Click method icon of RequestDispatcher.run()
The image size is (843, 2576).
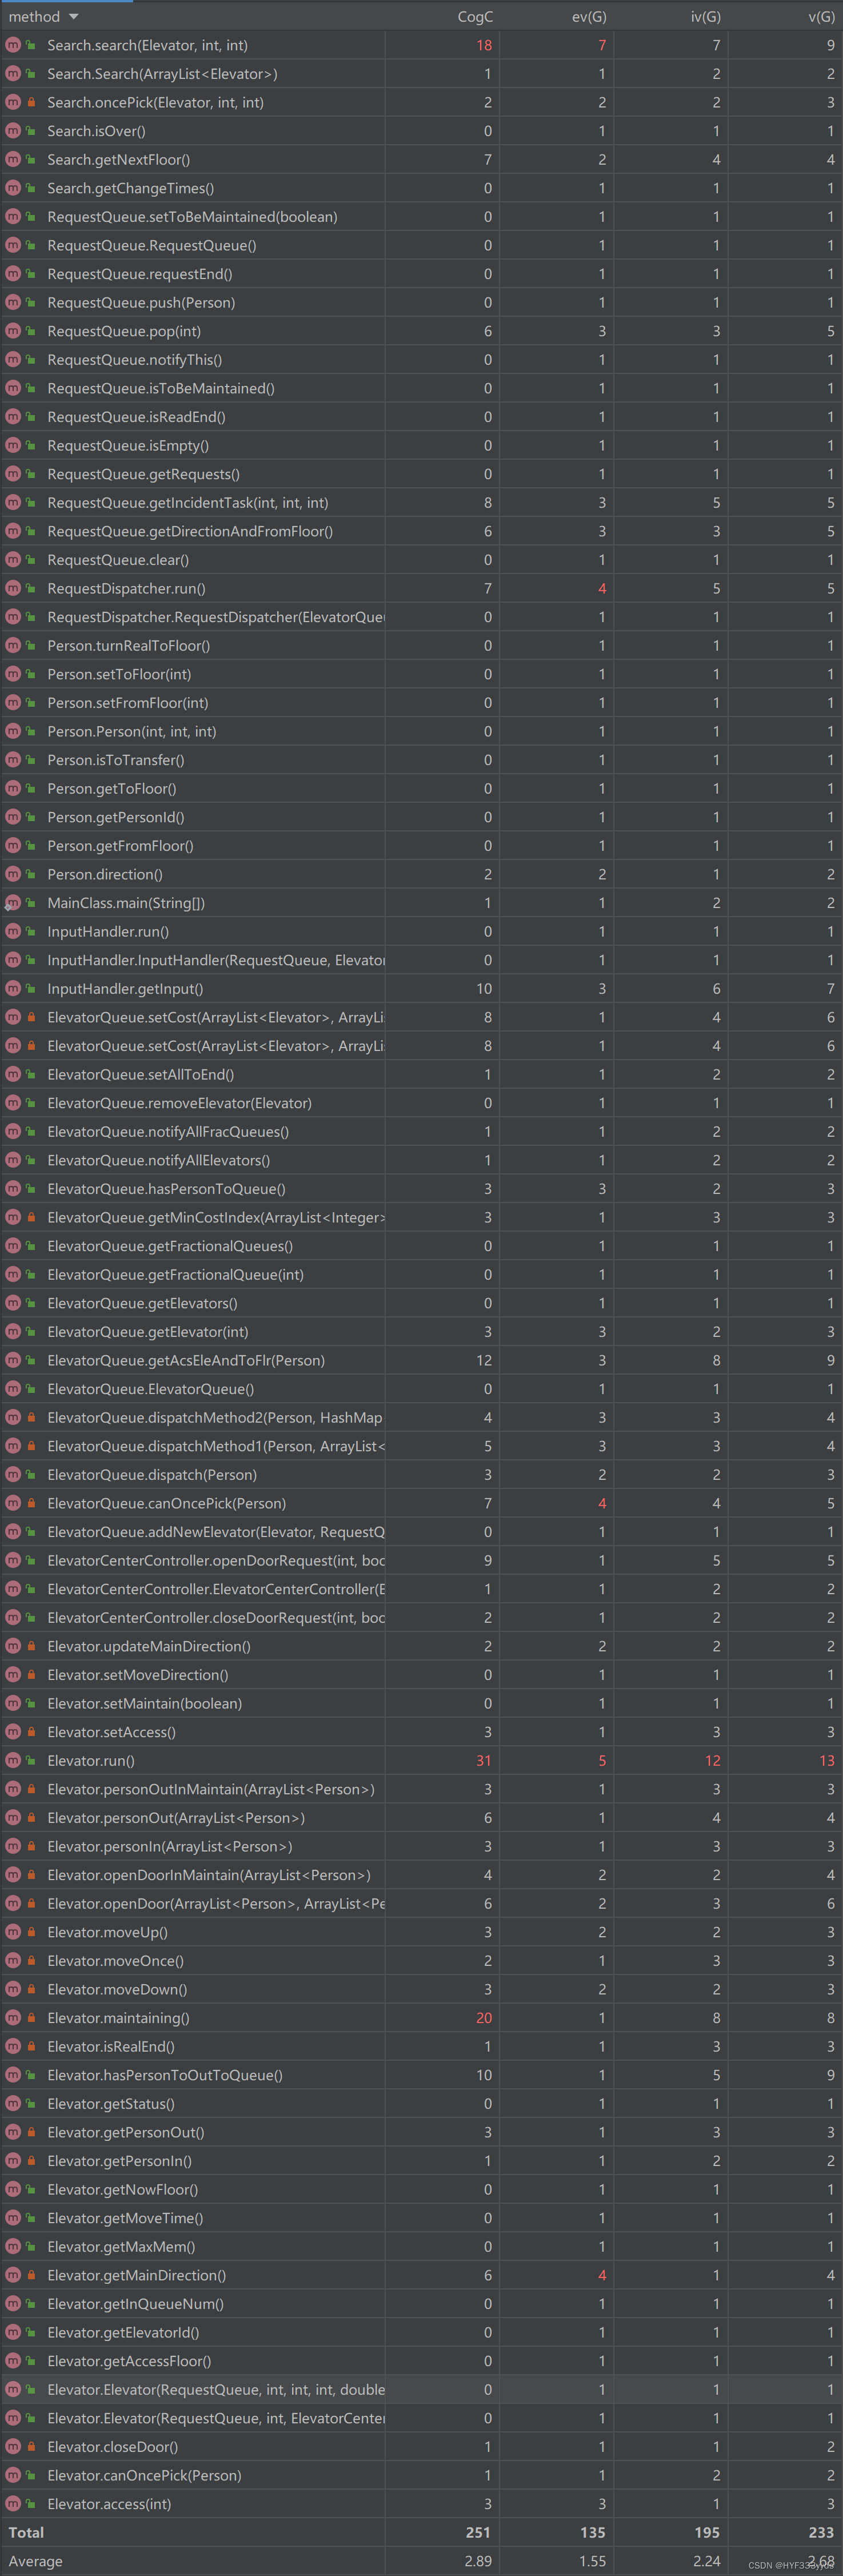tap(13, 588)
